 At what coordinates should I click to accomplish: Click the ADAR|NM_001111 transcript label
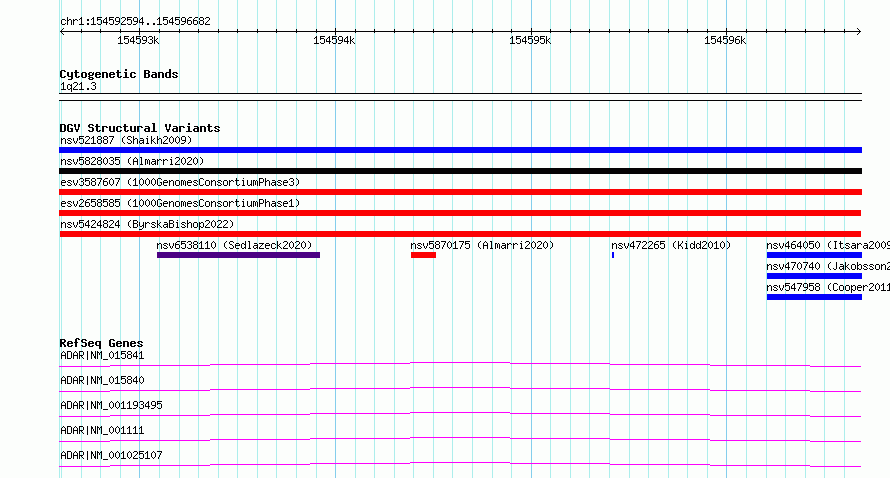[x=102, y=430]
